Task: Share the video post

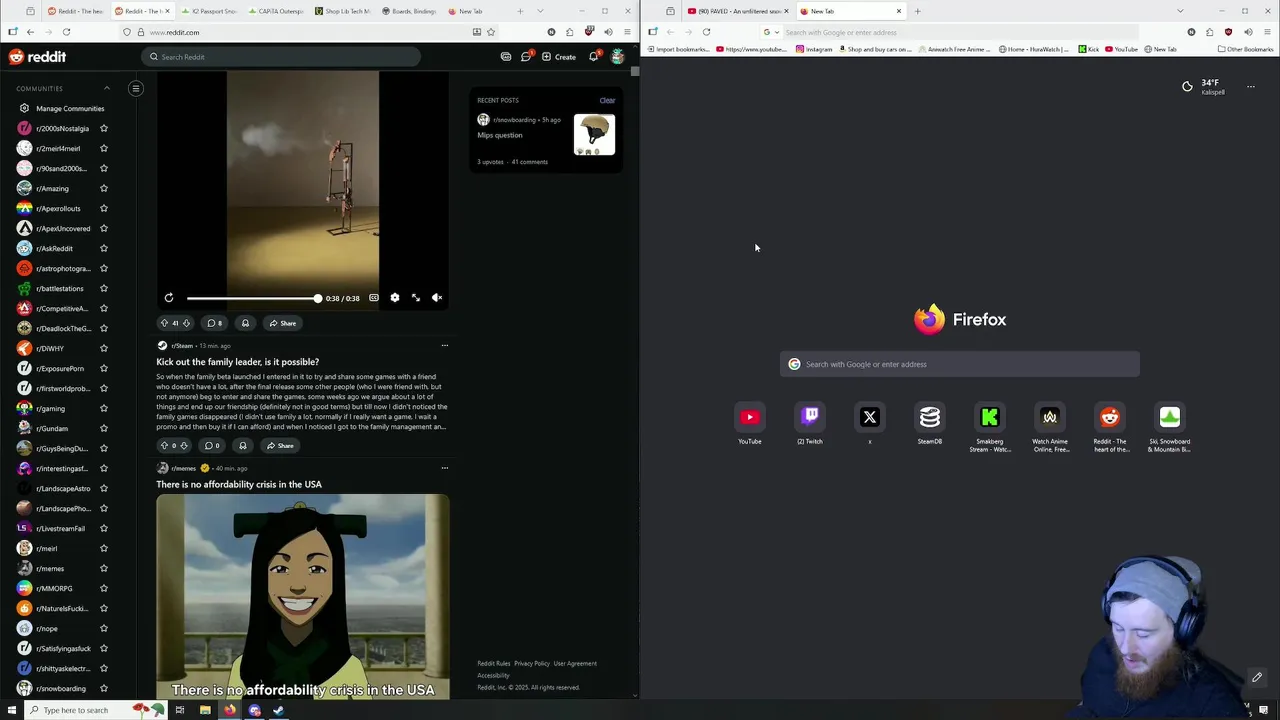Action: click(x=282, y=323)
